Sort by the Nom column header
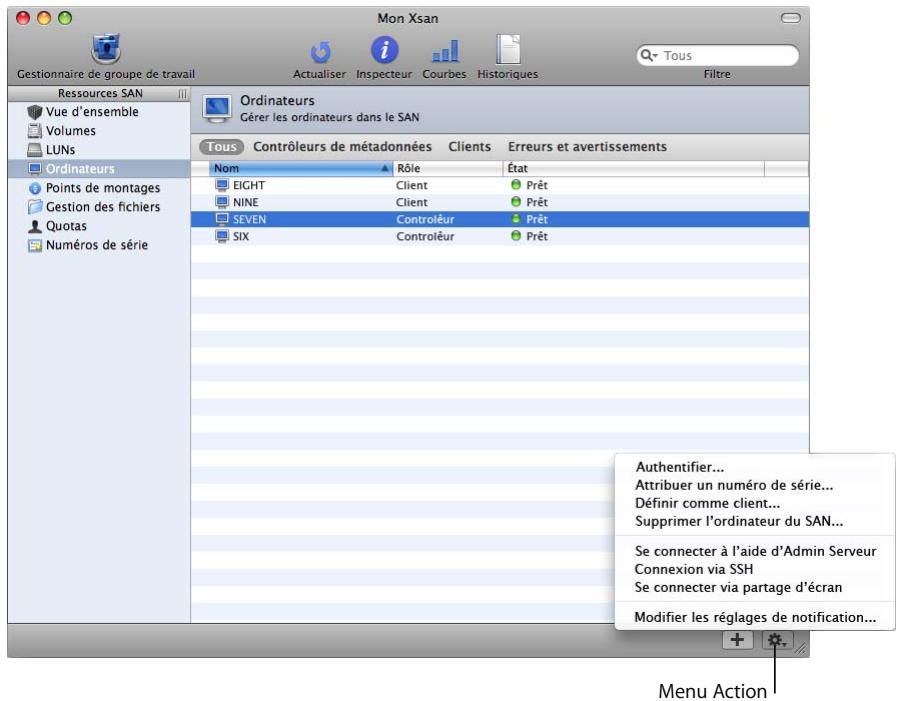The width and height of the screenshot is (898, 701). coord(300,168)
